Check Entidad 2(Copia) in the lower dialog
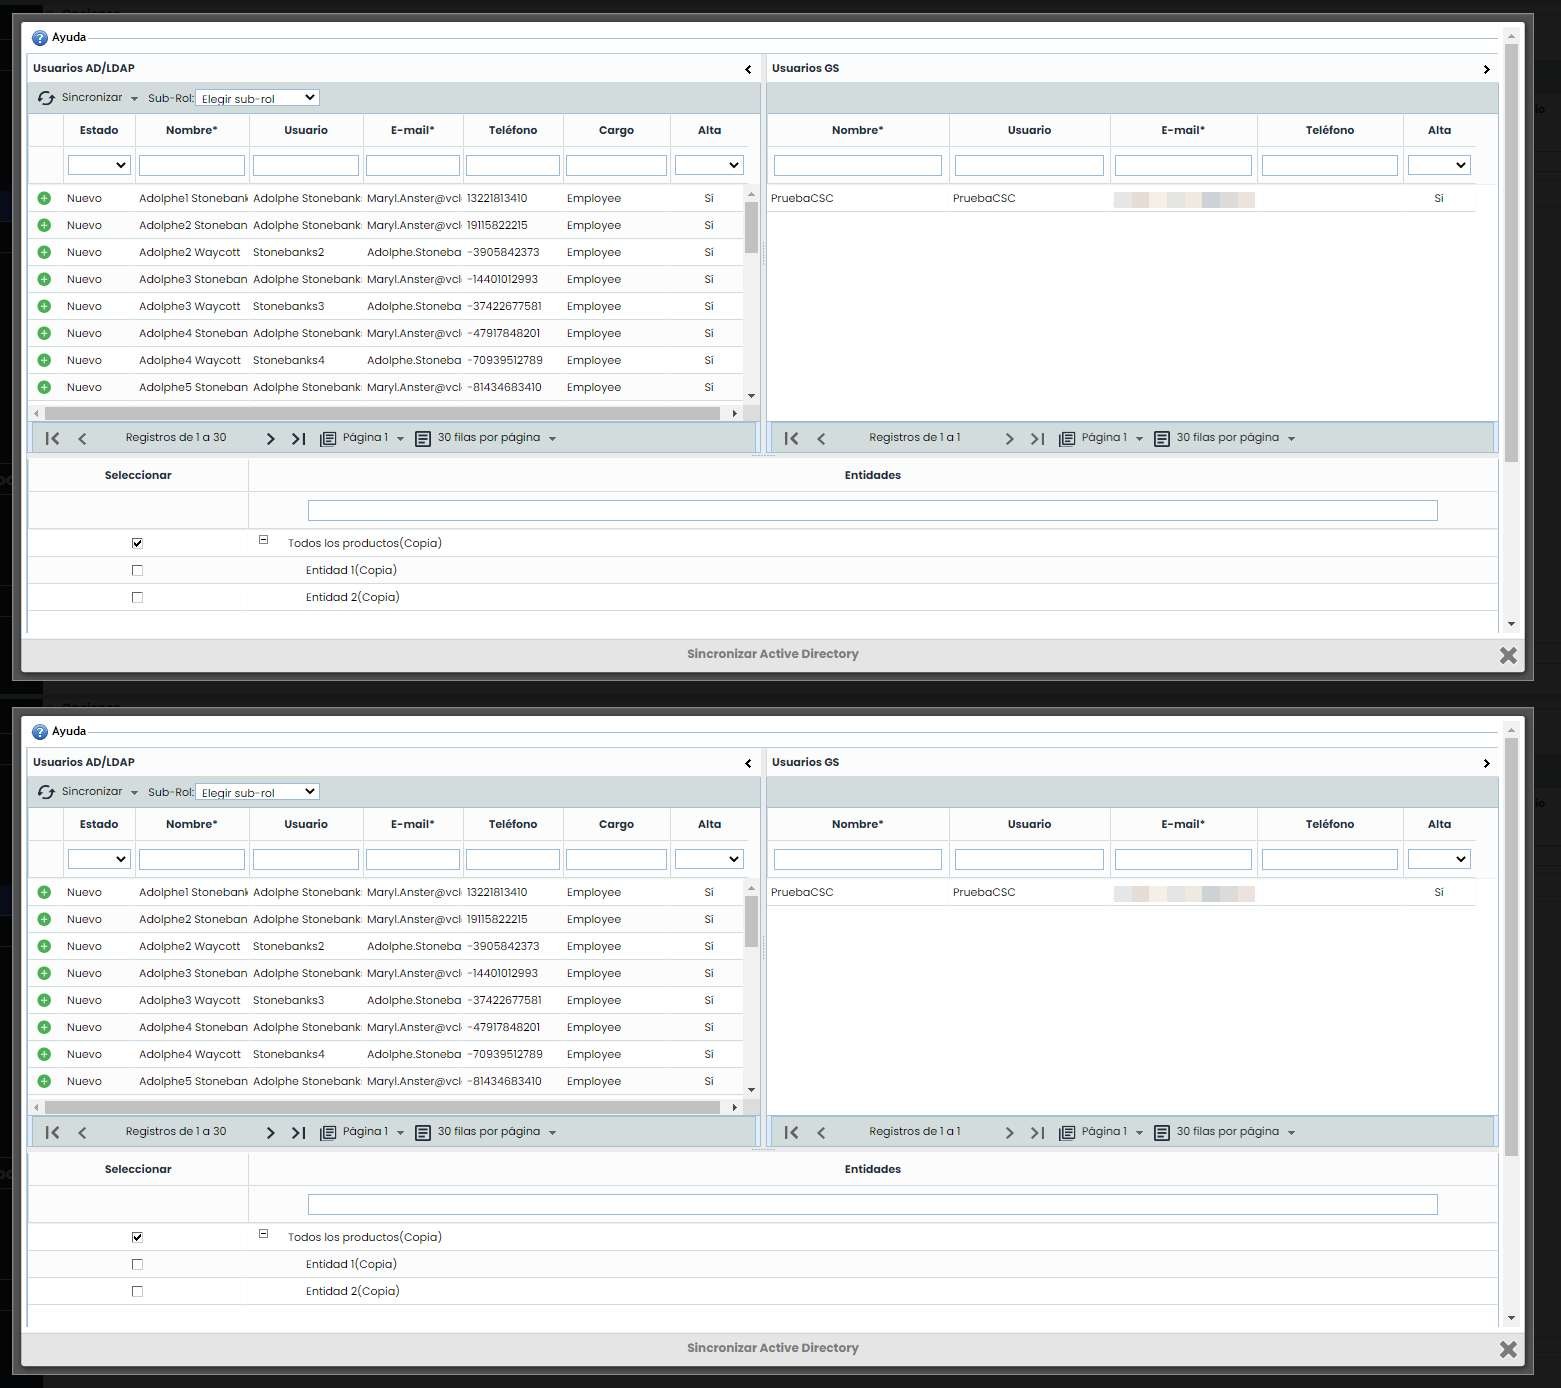1561x1388 pixels. tap(137, 1291)
